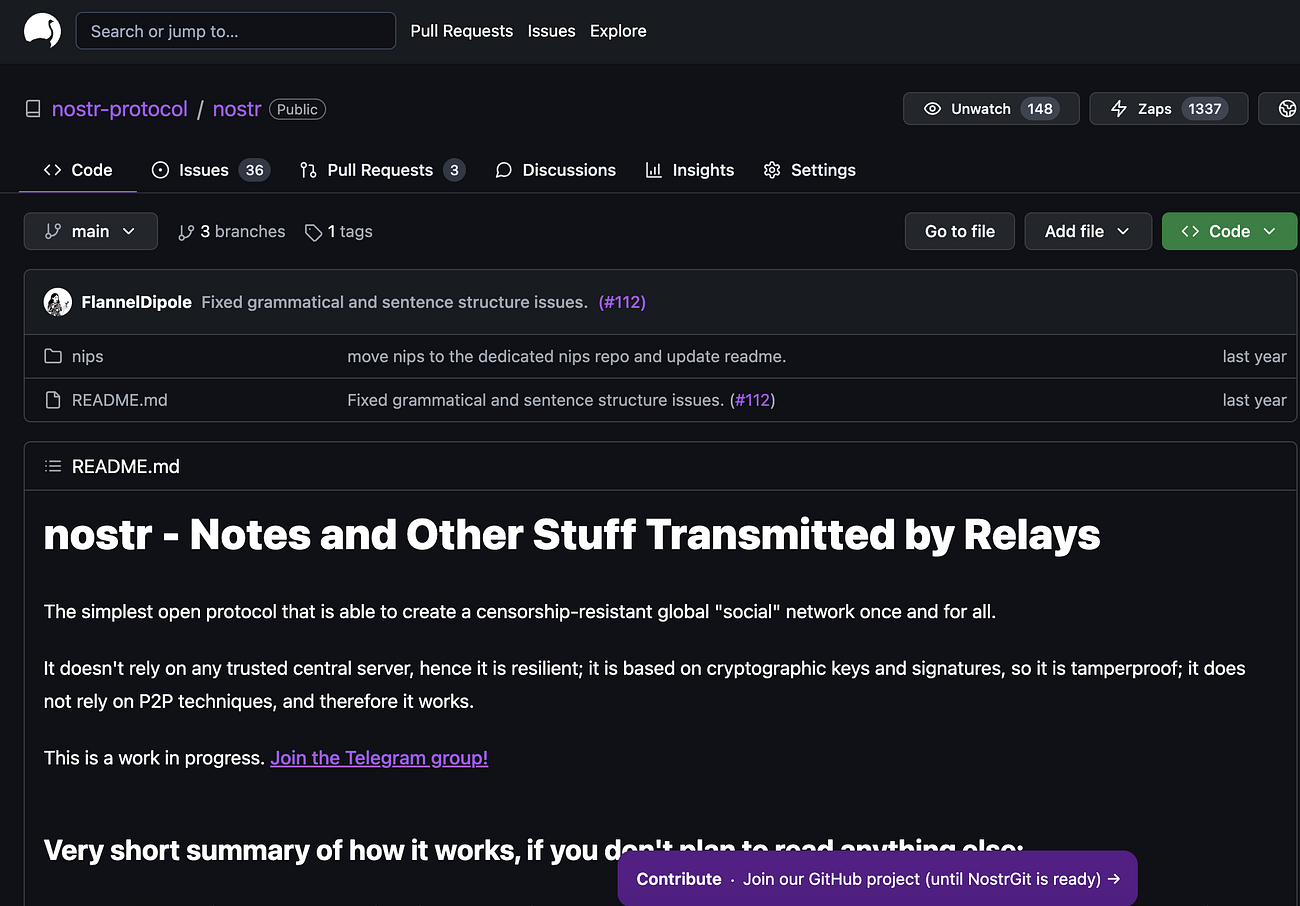The height and width of the screenshot is (906, 1300).
Task: Click the nostr README main heading
Action: (x=572, y=535)
